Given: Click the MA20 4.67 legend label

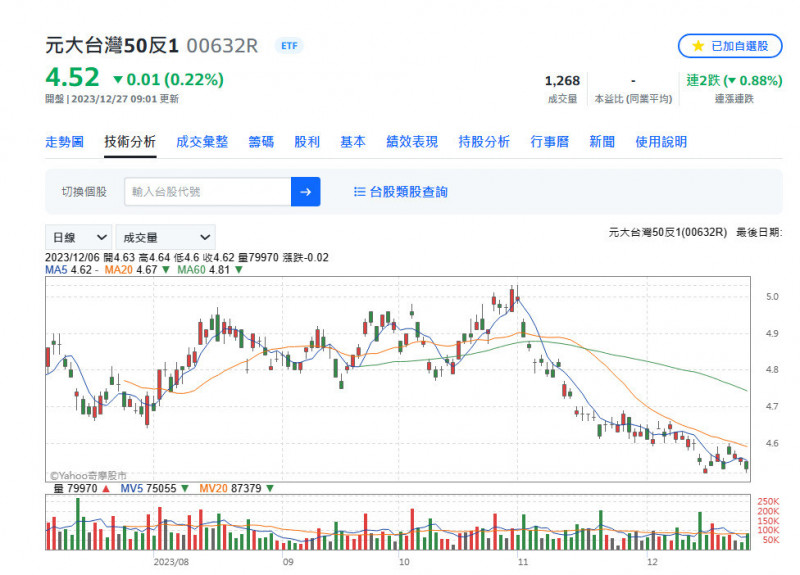Looking at the screenshot, I should point(131,269).
